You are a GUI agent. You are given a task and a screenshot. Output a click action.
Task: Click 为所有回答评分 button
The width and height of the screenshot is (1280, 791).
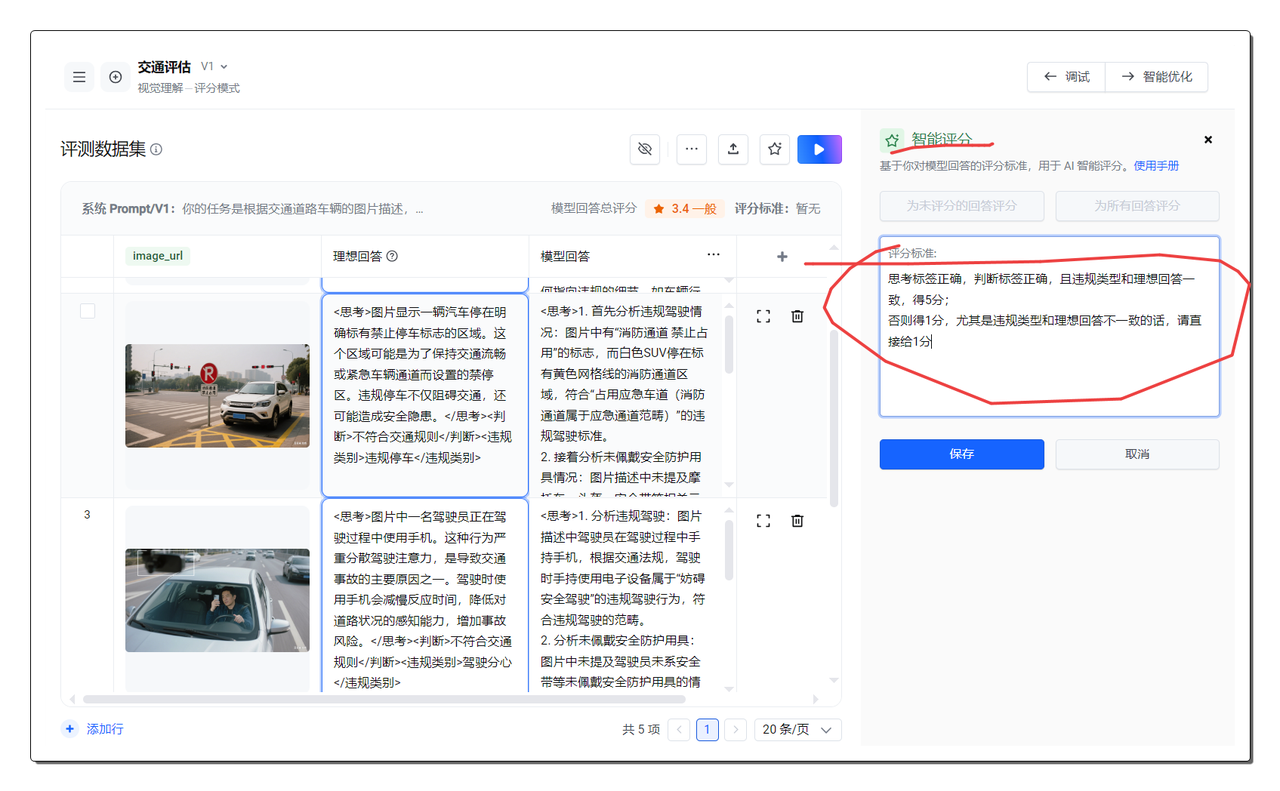(x=1138, y=206)
